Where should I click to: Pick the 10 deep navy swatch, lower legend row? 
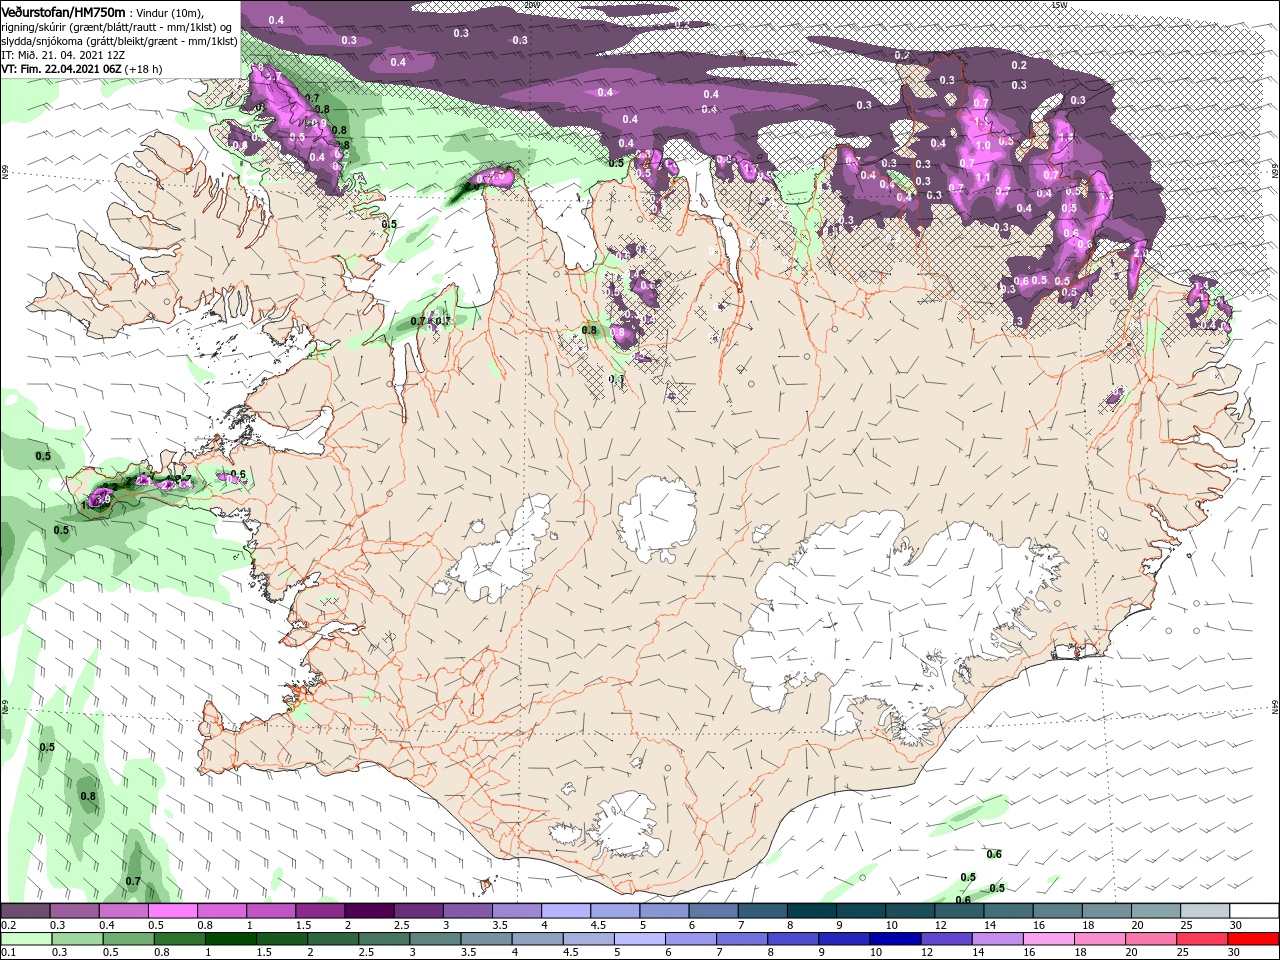(896, 939)
